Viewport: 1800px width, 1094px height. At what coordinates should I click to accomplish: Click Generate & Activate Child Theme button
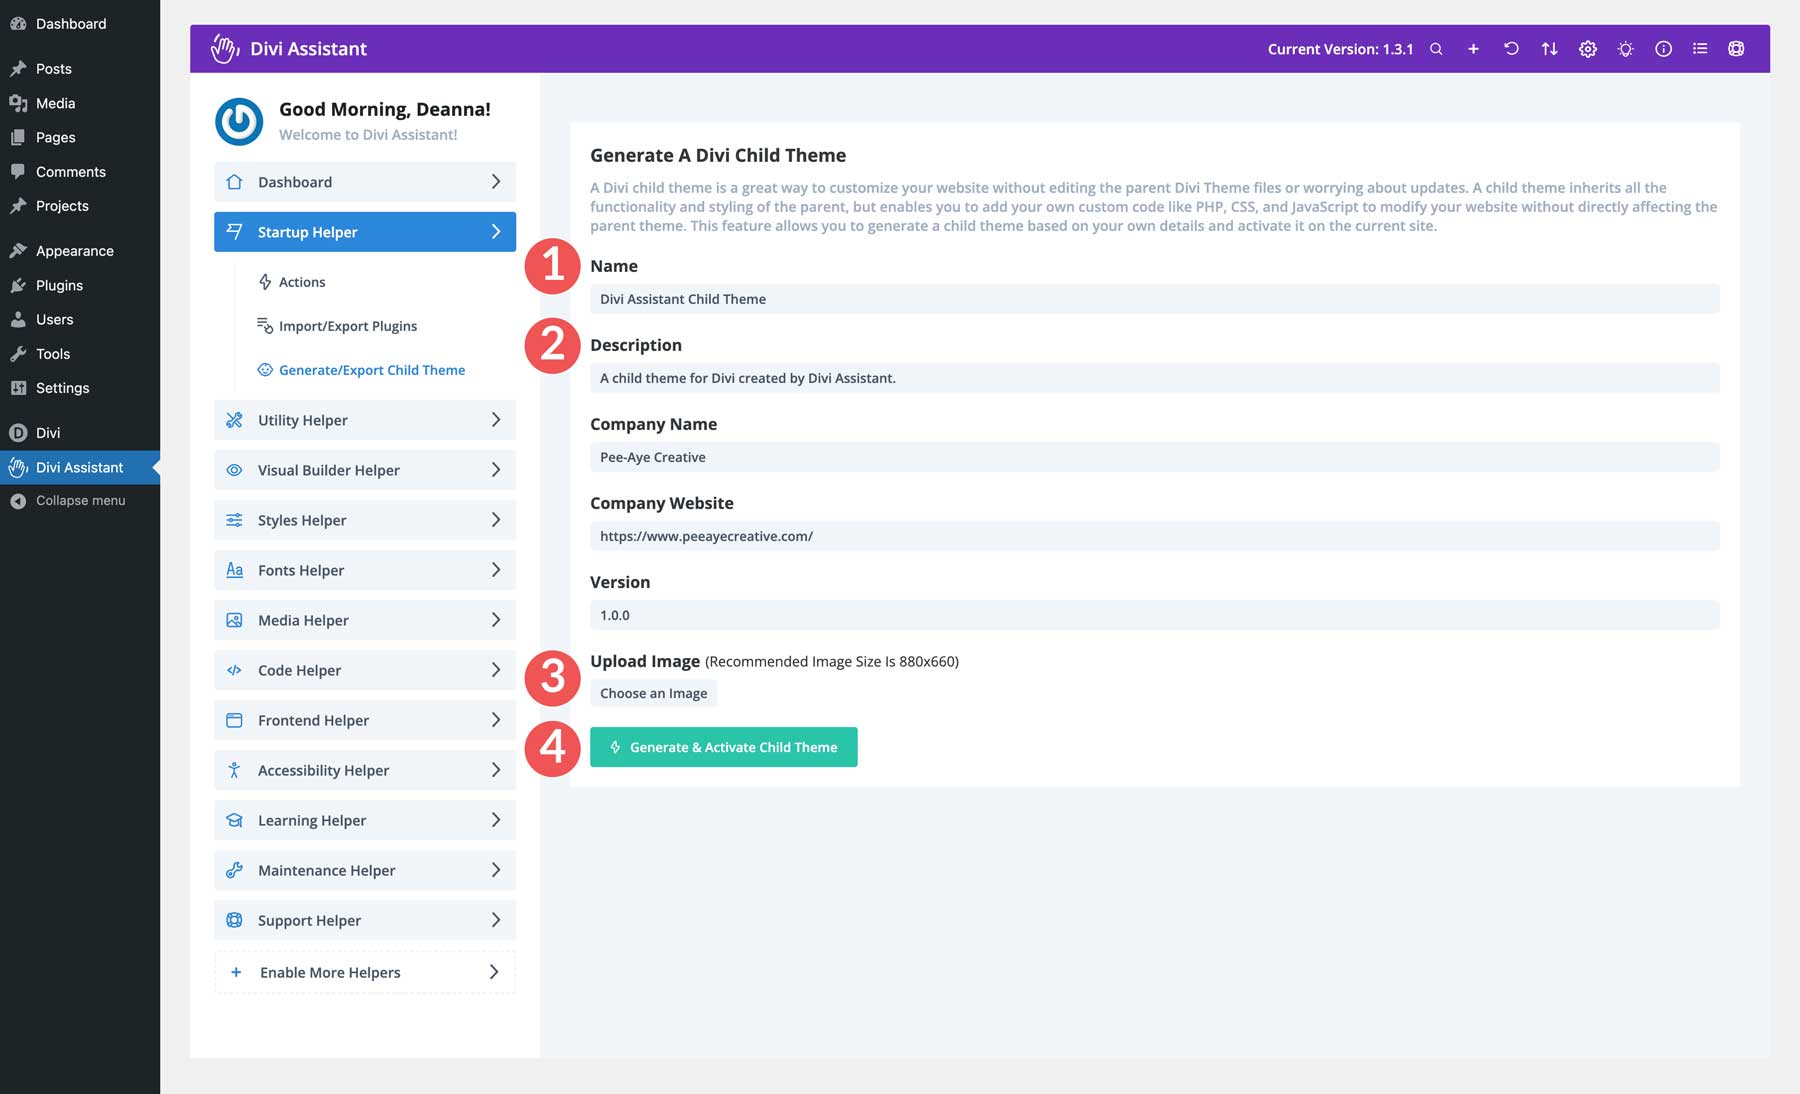pos(723,747)
